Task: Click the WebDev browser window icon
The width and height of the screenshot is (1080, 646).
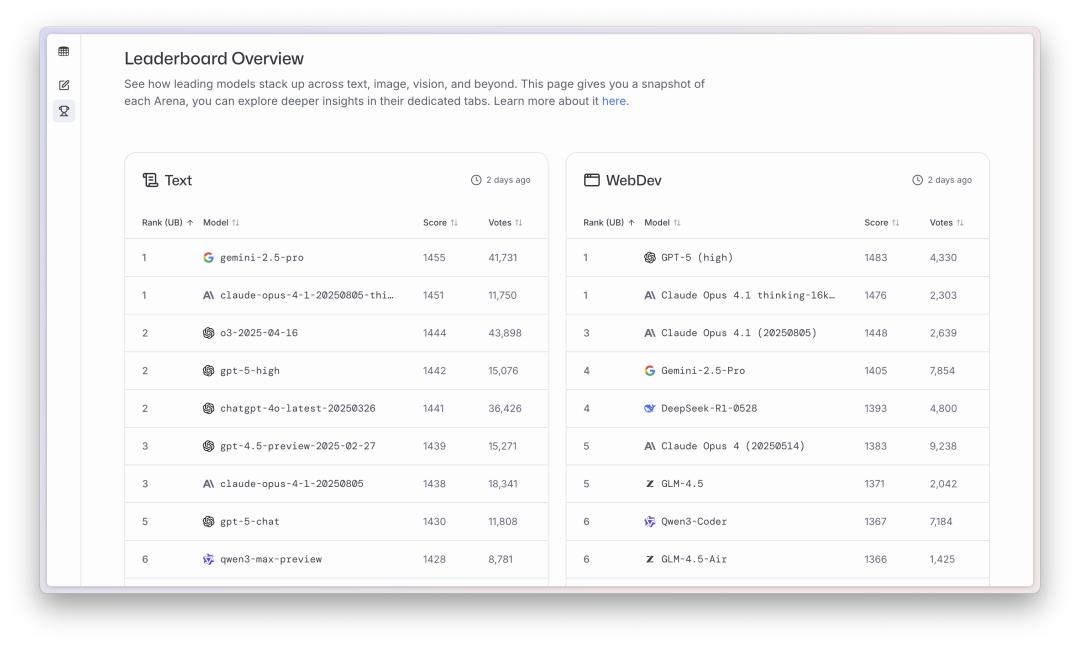Action: pos(592,180)
